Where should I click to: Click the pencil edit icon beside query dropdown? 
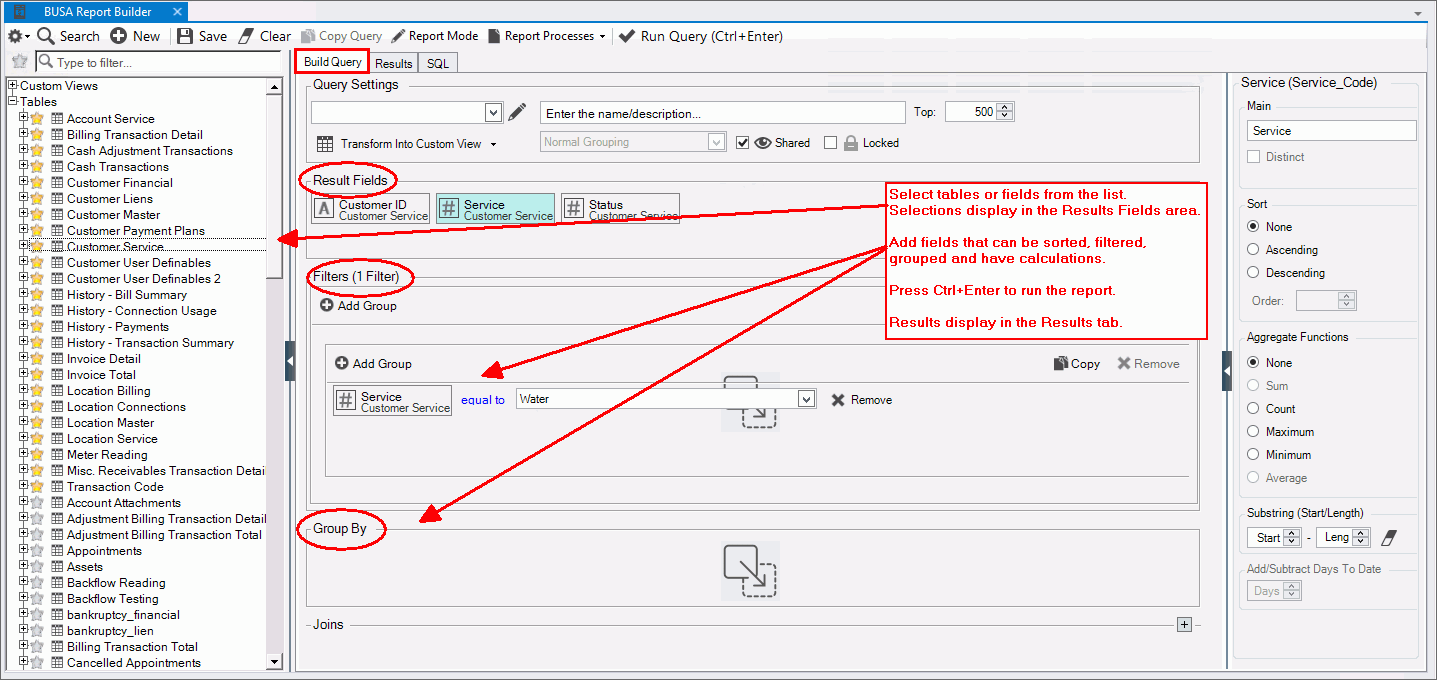[517, 112]
